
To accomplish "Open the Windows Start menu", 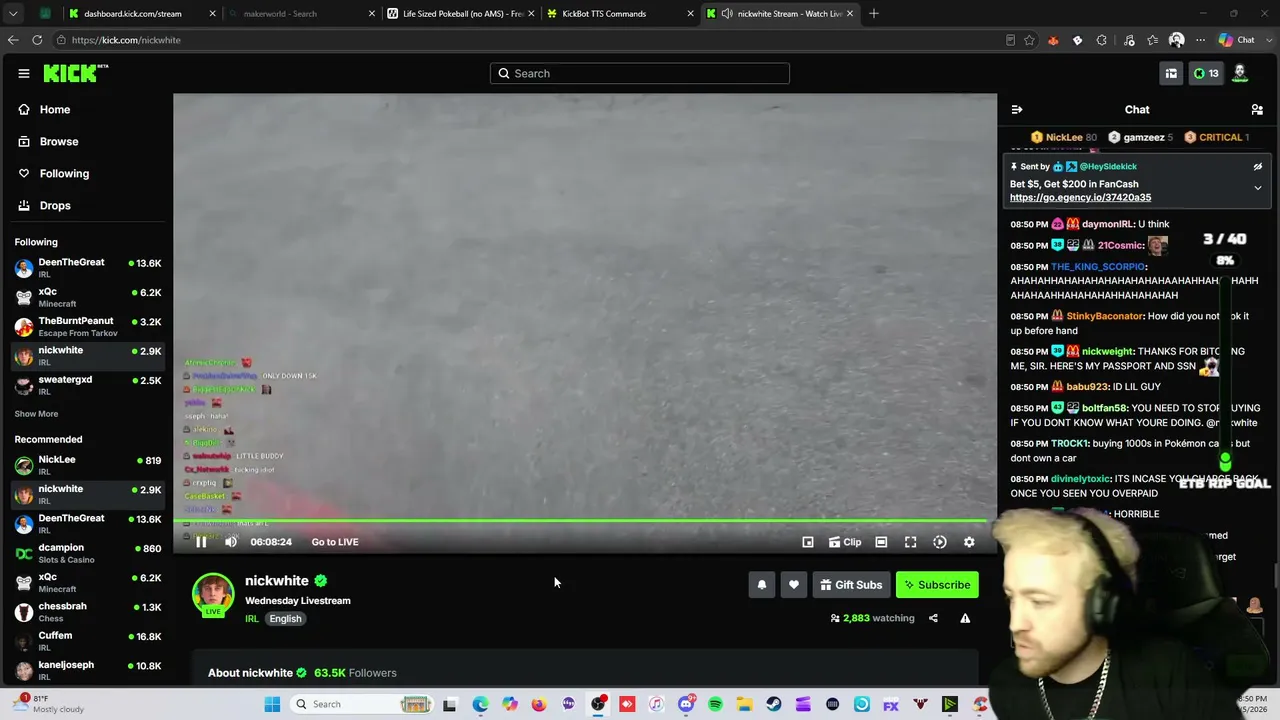I will click(x=272, y=704).
